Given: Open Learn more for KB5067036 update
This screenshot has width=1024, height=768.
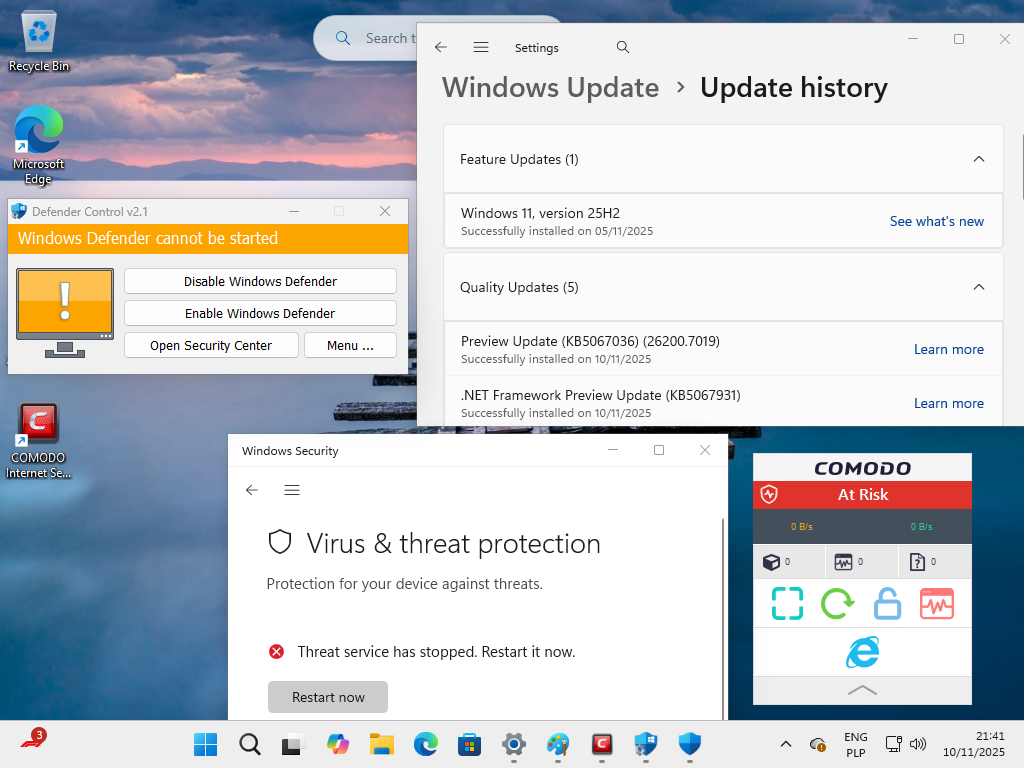Looking at the screenshot, I should (948, 349).
